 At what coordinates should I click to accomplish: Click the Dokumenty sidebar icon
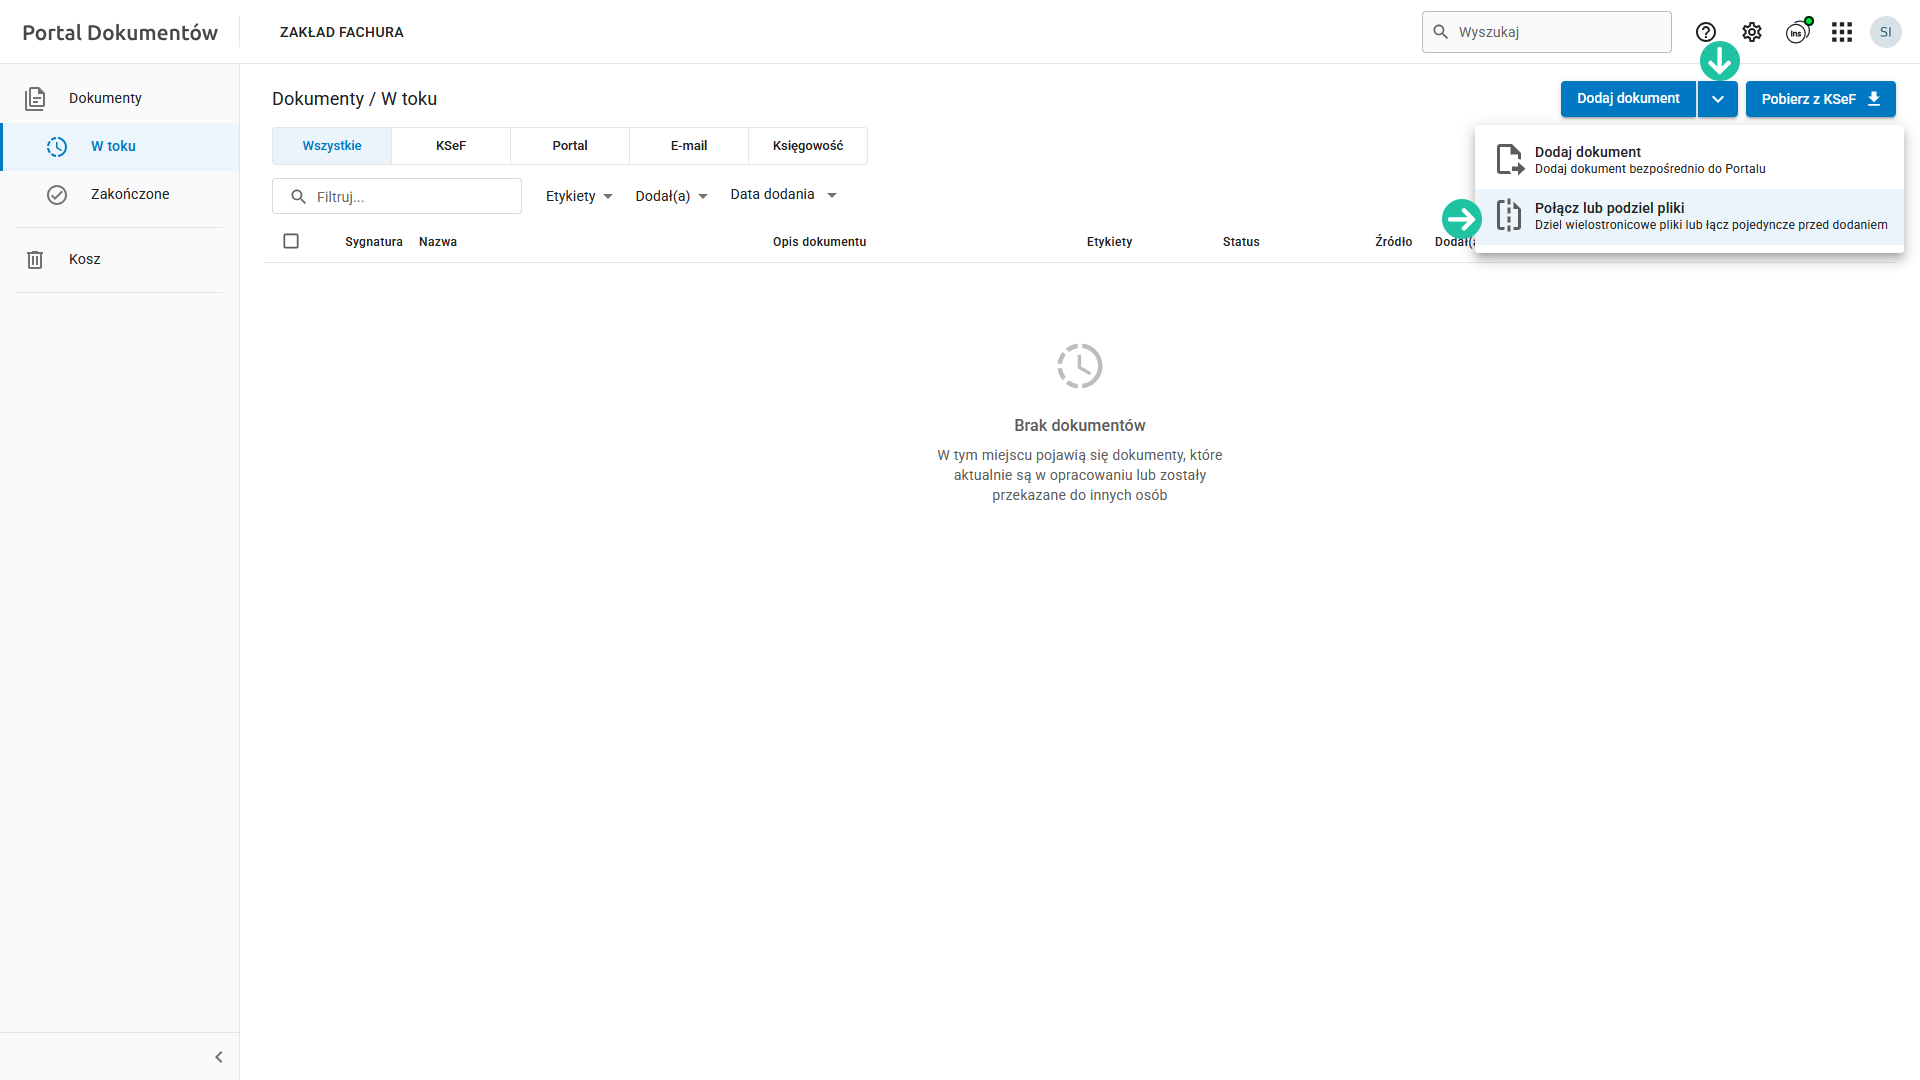[35, 98]
